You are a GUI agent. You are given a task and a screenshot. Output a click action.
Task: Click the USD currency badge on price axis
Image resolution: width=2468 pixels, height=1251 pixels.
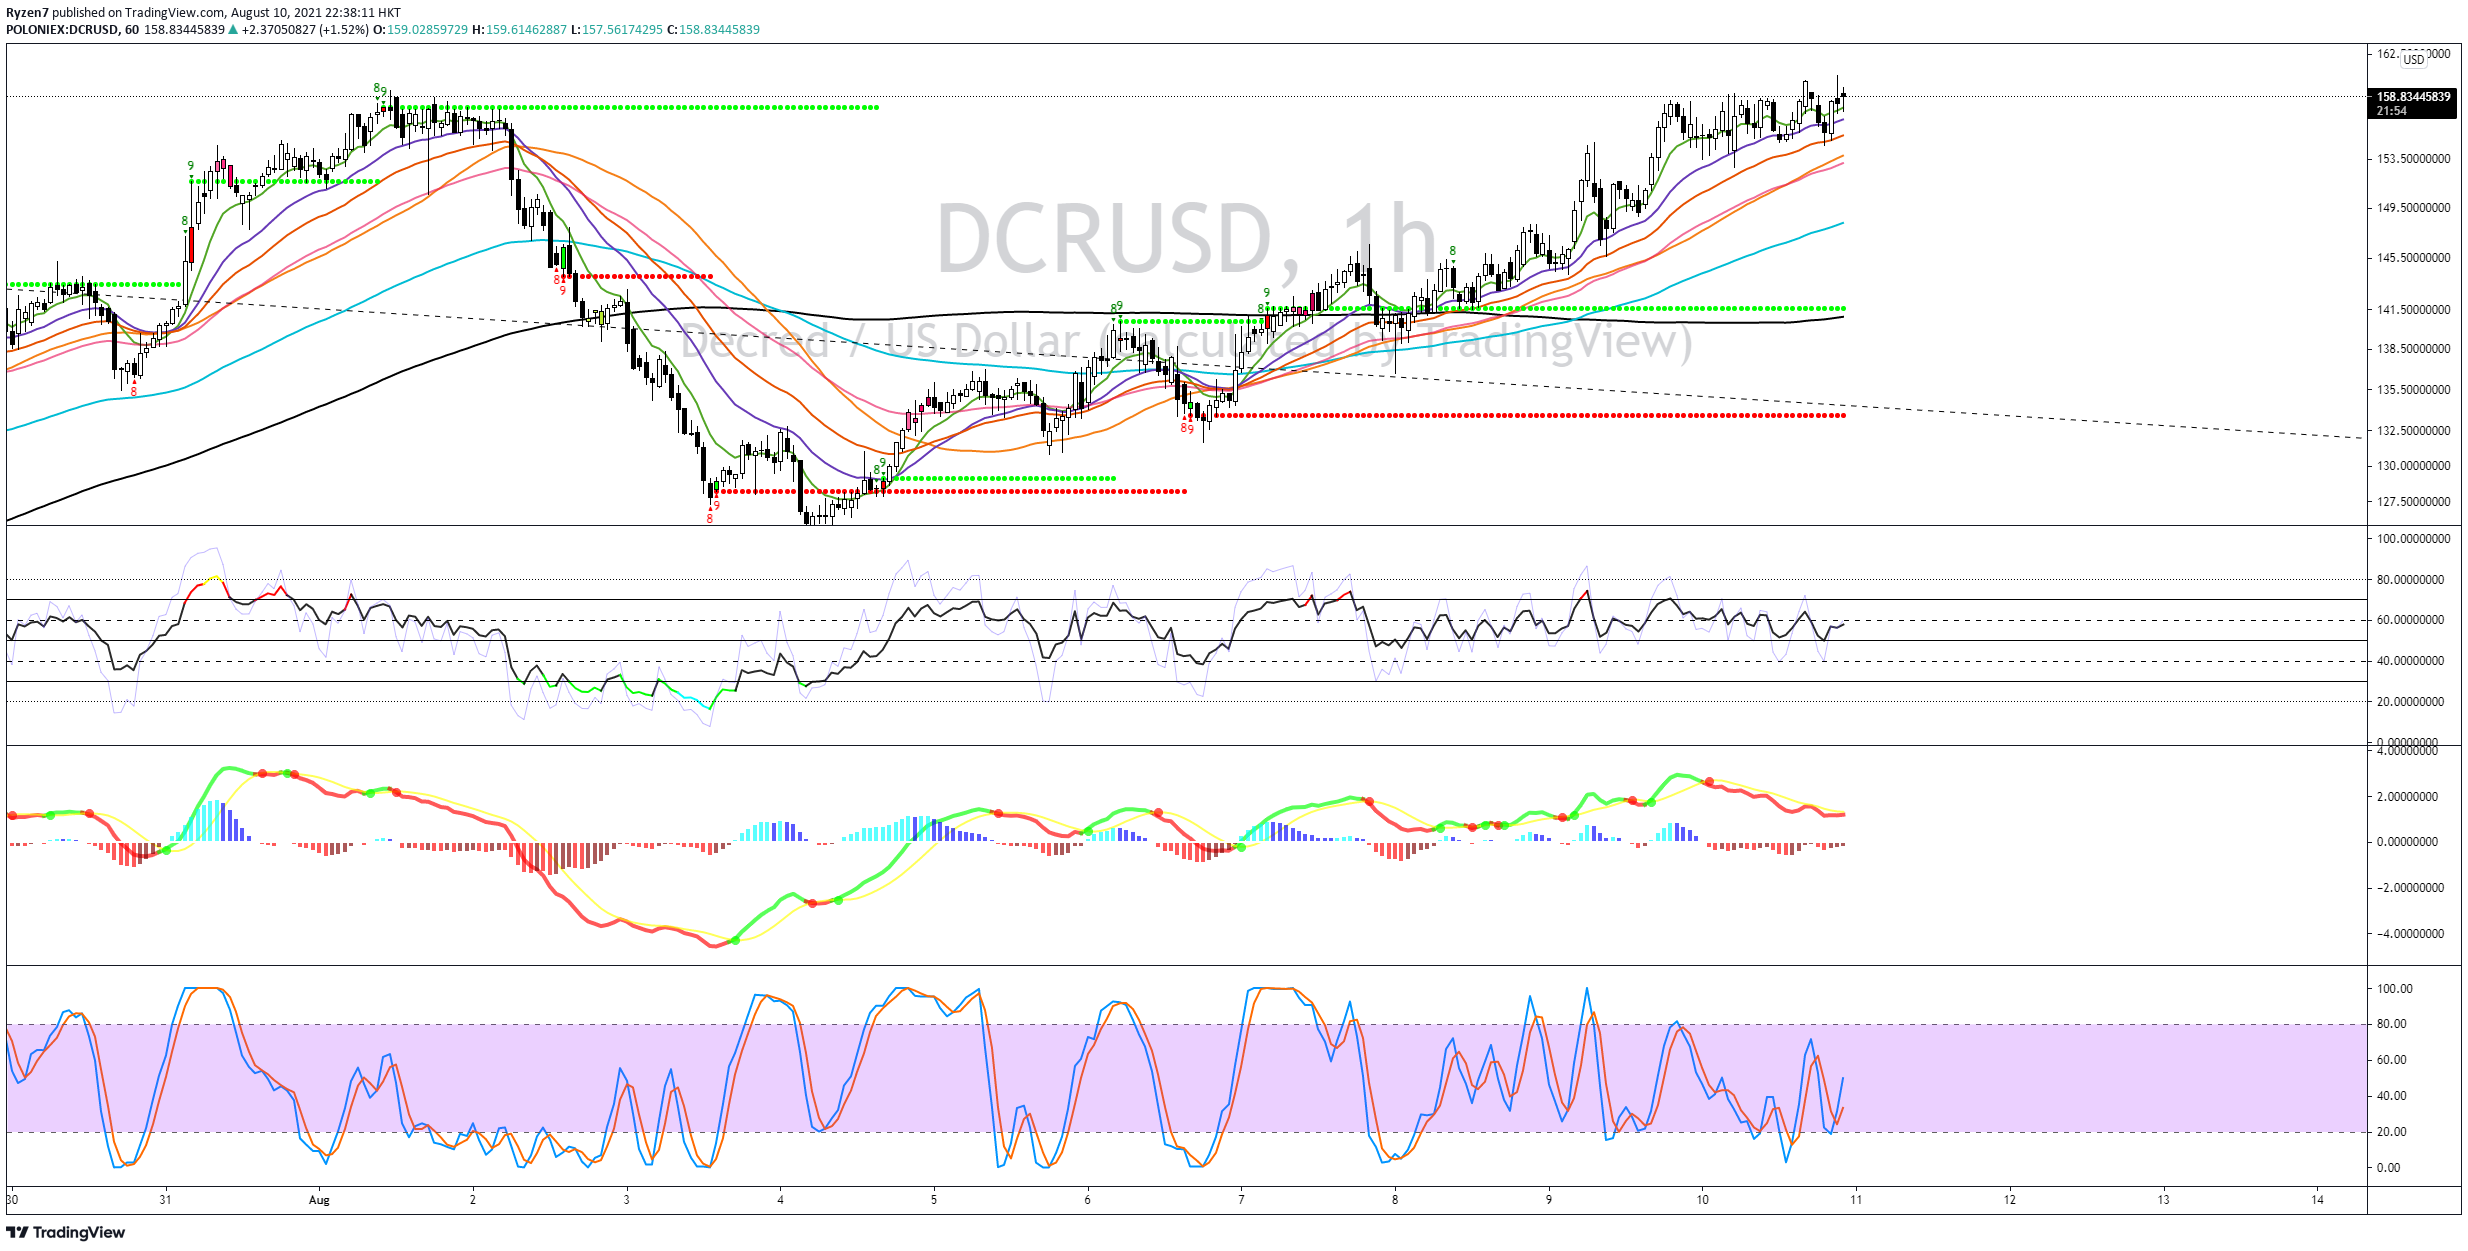tap(2414, 59)
